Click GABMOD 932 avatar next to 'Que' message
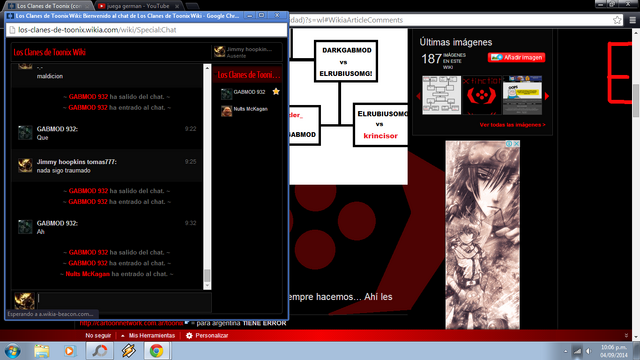Screen dimensions: 640x360 (25, 133)
